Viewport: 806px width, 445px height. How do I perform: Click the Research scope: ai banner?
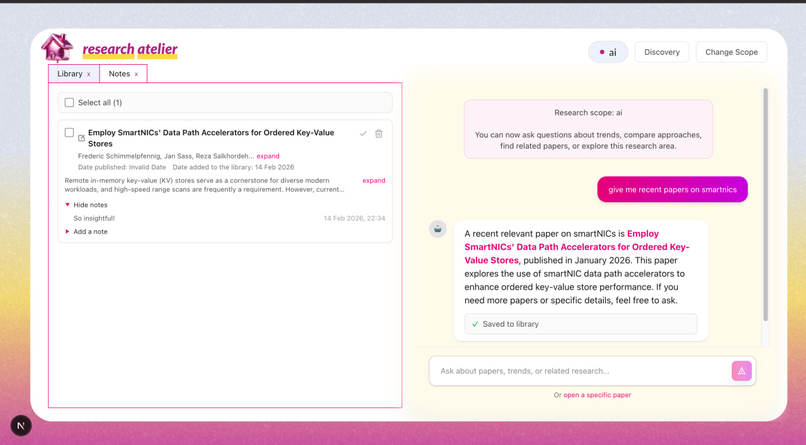pyautogui.click(x=588, y=129)
